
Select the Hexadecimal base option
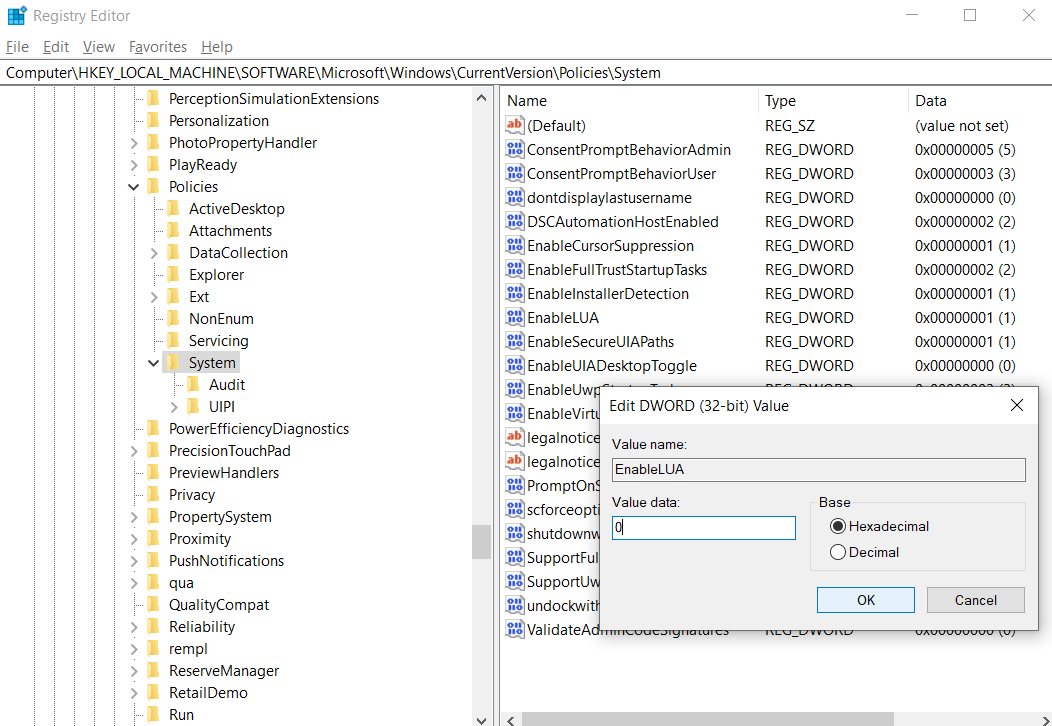pyautogui.click(x=837, y=526)
